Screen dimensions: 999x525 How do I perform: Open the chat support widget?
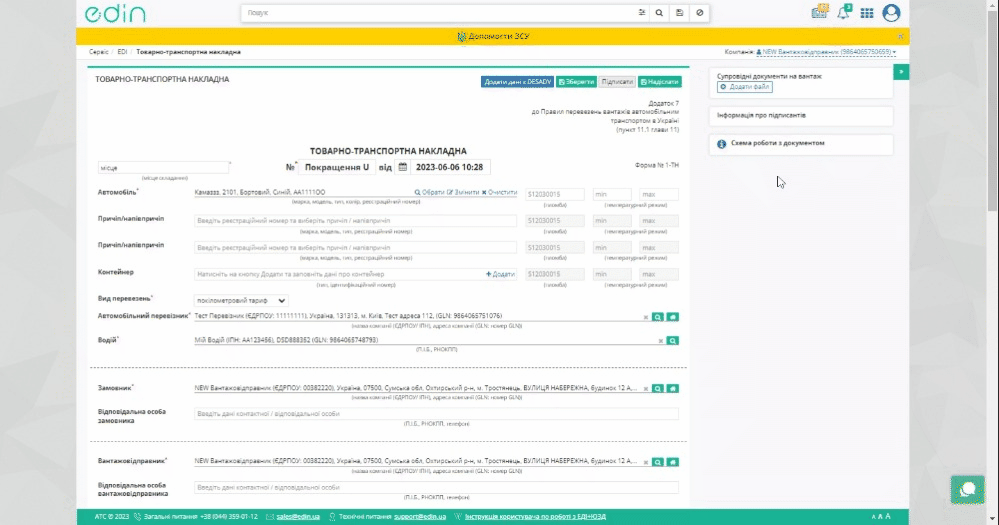pyautogui.click(x=967, y=489)
